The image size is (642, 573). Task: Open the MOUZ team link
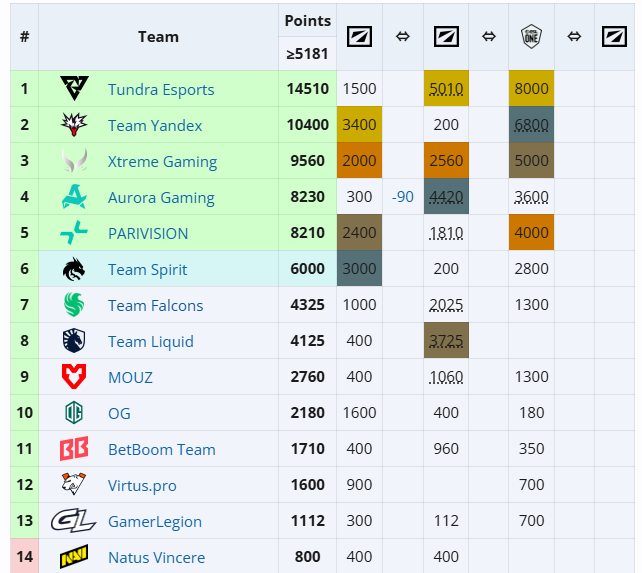(x=130, y=378)
